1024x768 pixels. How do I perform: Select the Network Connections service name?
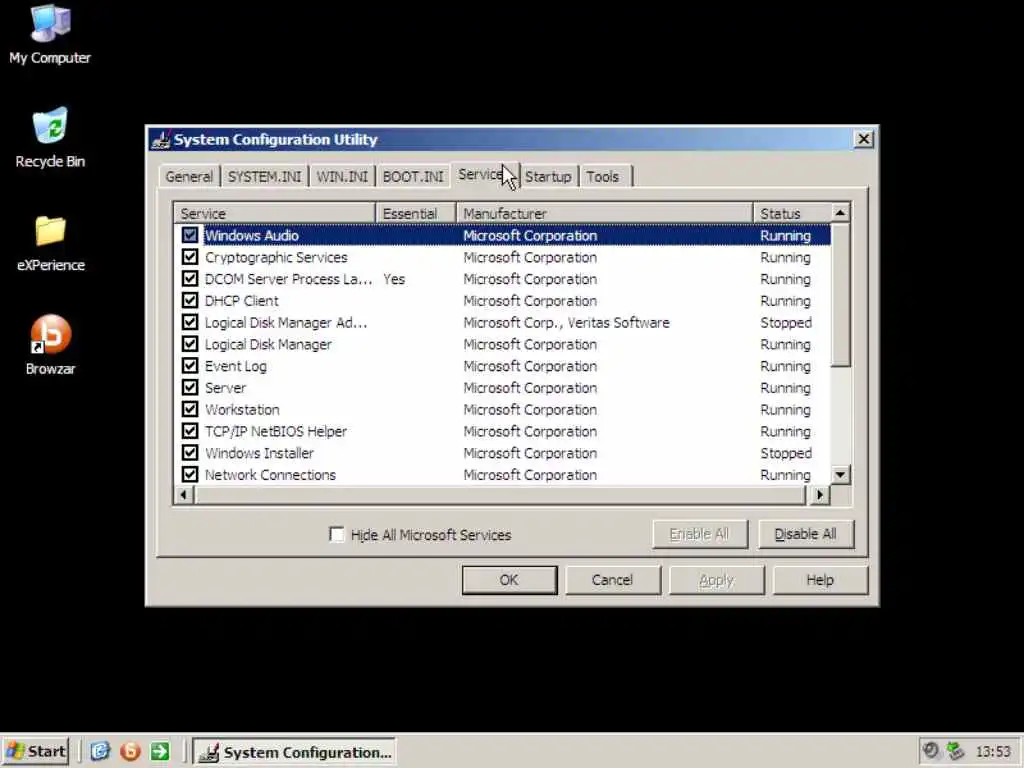(x=270, y=475)
